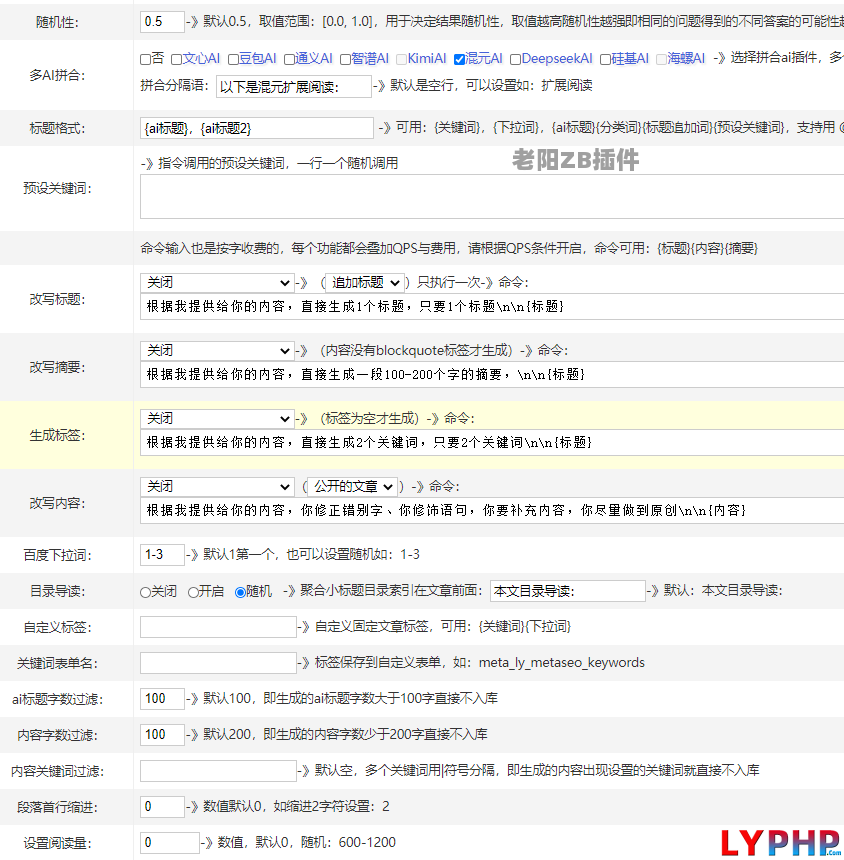Tick the 否 checkbox in 多AI拼合
This screenshot has width=844, height=860.
click(145, 59)
